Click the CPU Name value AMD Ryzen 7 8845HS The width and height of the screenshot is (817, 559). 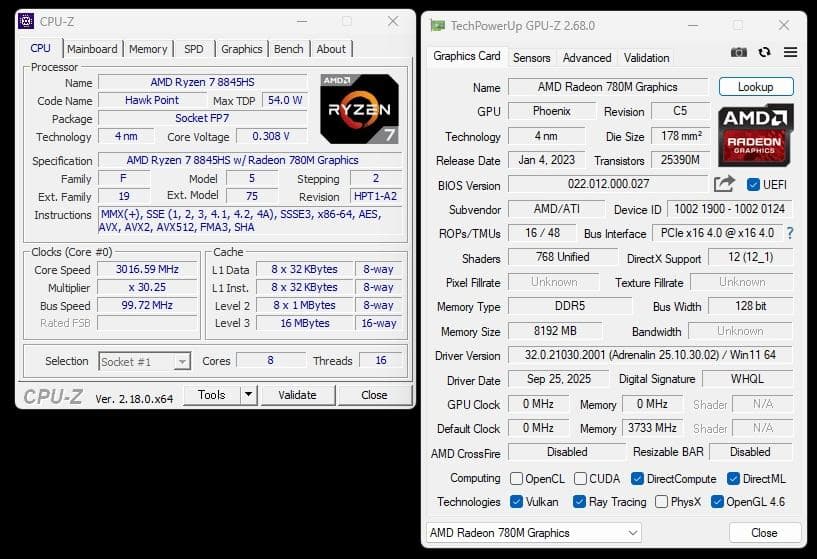pos(202,82)
